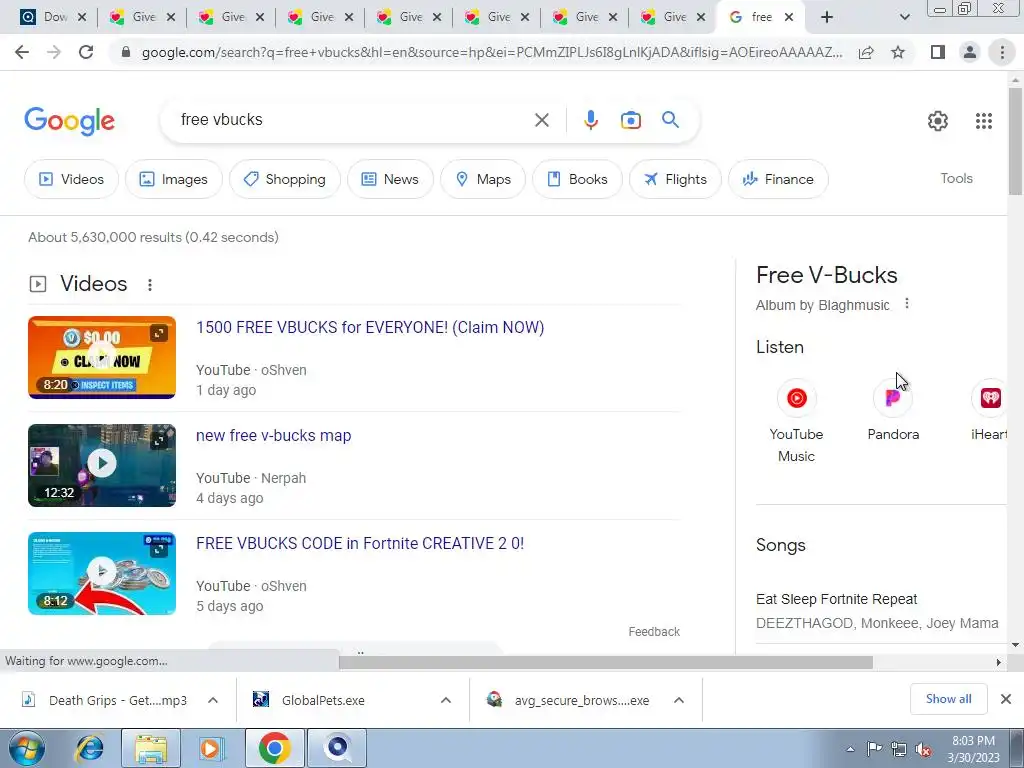
Task: Open the Windows Start menu
Action: click(27, 748)
